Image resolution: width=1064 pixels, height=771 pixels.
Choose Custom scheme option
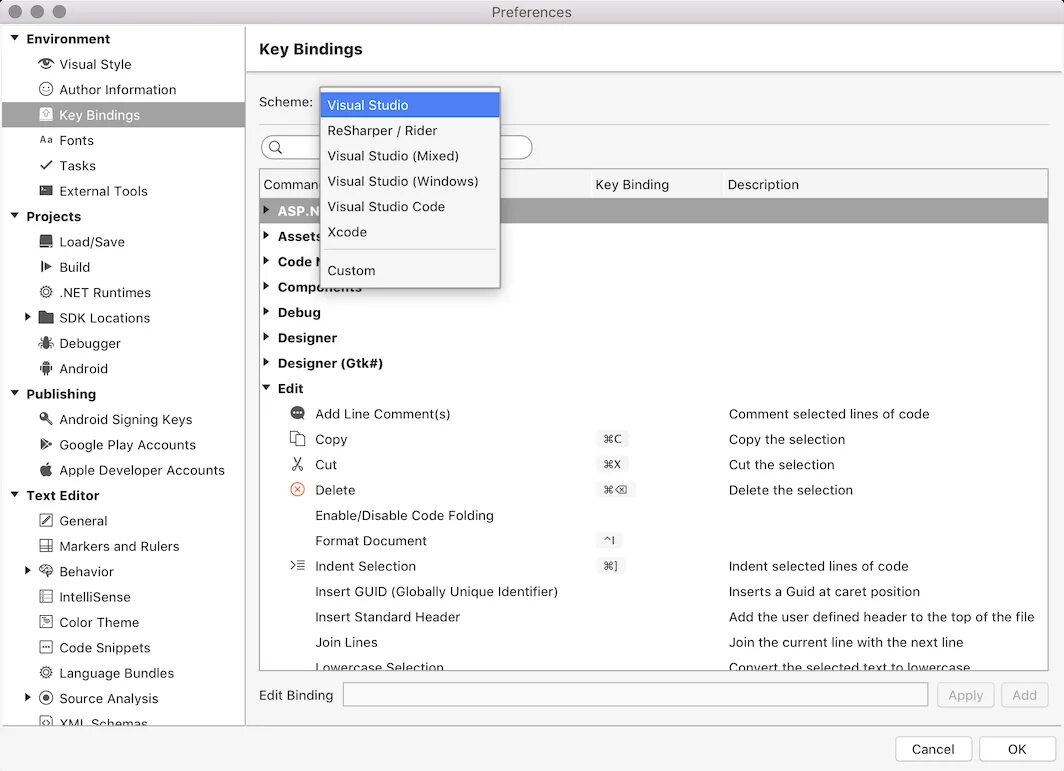click(x=410, y=270)
